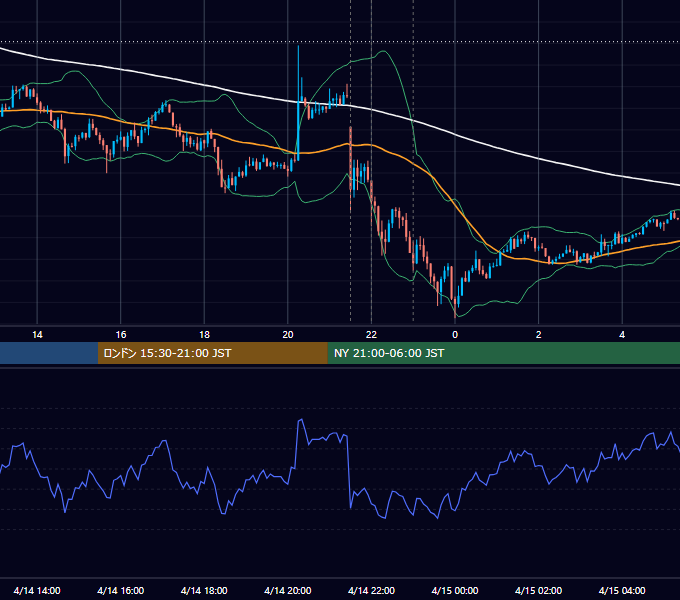The width and height of the screenshot is (680, 600).
Task: Click the hour label 4 on price chart axis
Action: tap(622, 335)
